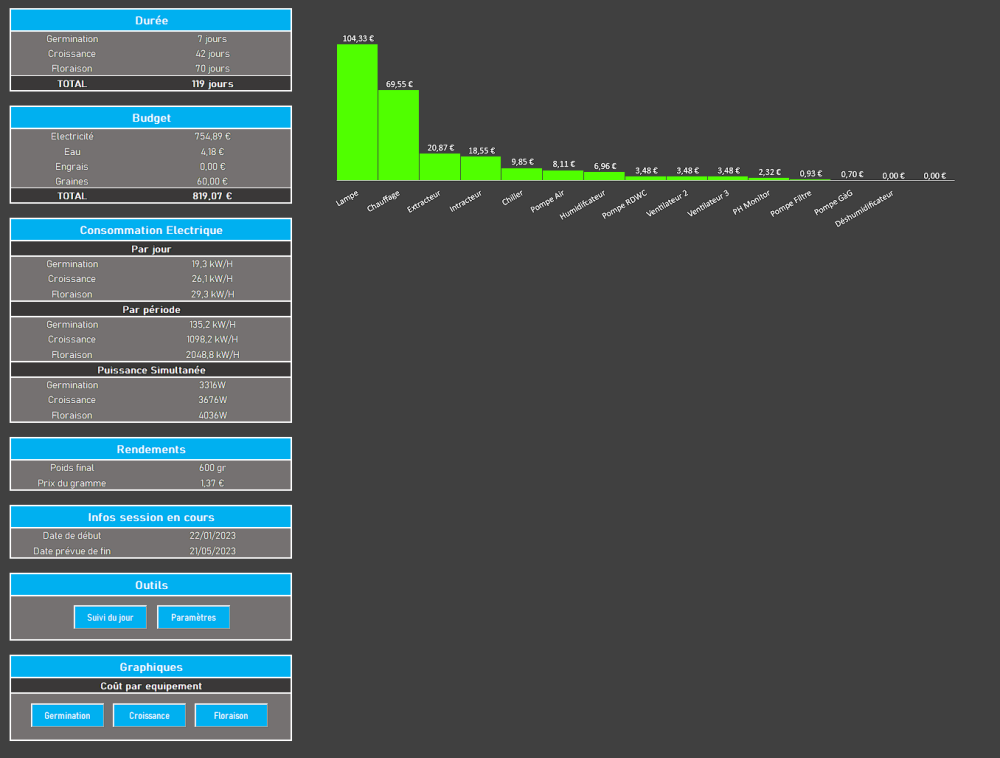Click the Ventilateur 3 axis label
This screenshot has width=1000, height=758.
pyautogui.click(x=708, y=203)
